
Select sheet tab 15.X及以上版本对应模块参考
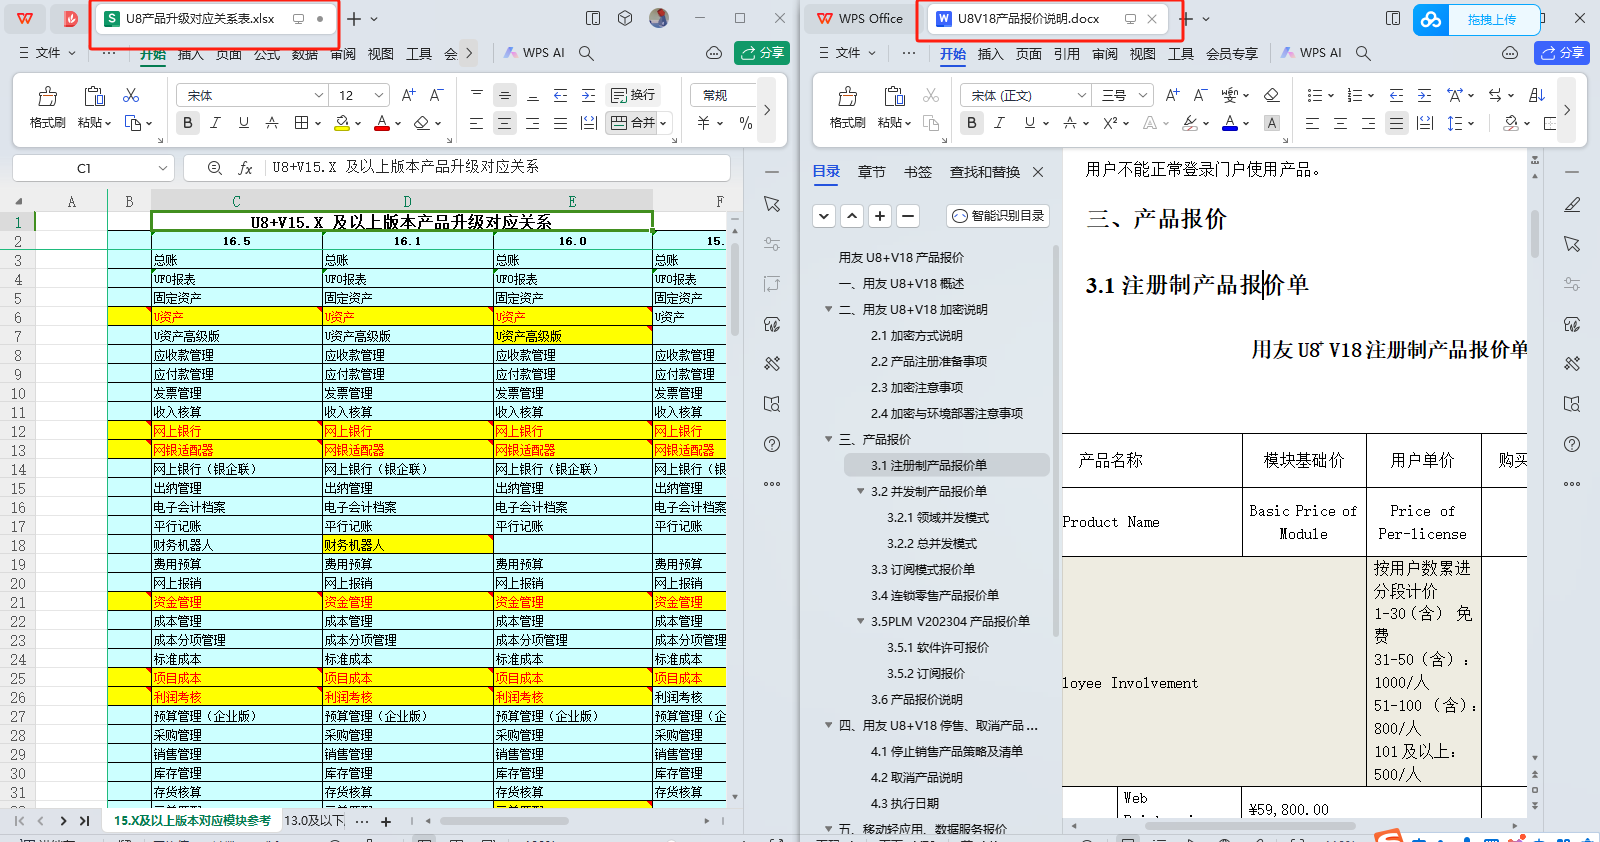click(x=192, y=821)
